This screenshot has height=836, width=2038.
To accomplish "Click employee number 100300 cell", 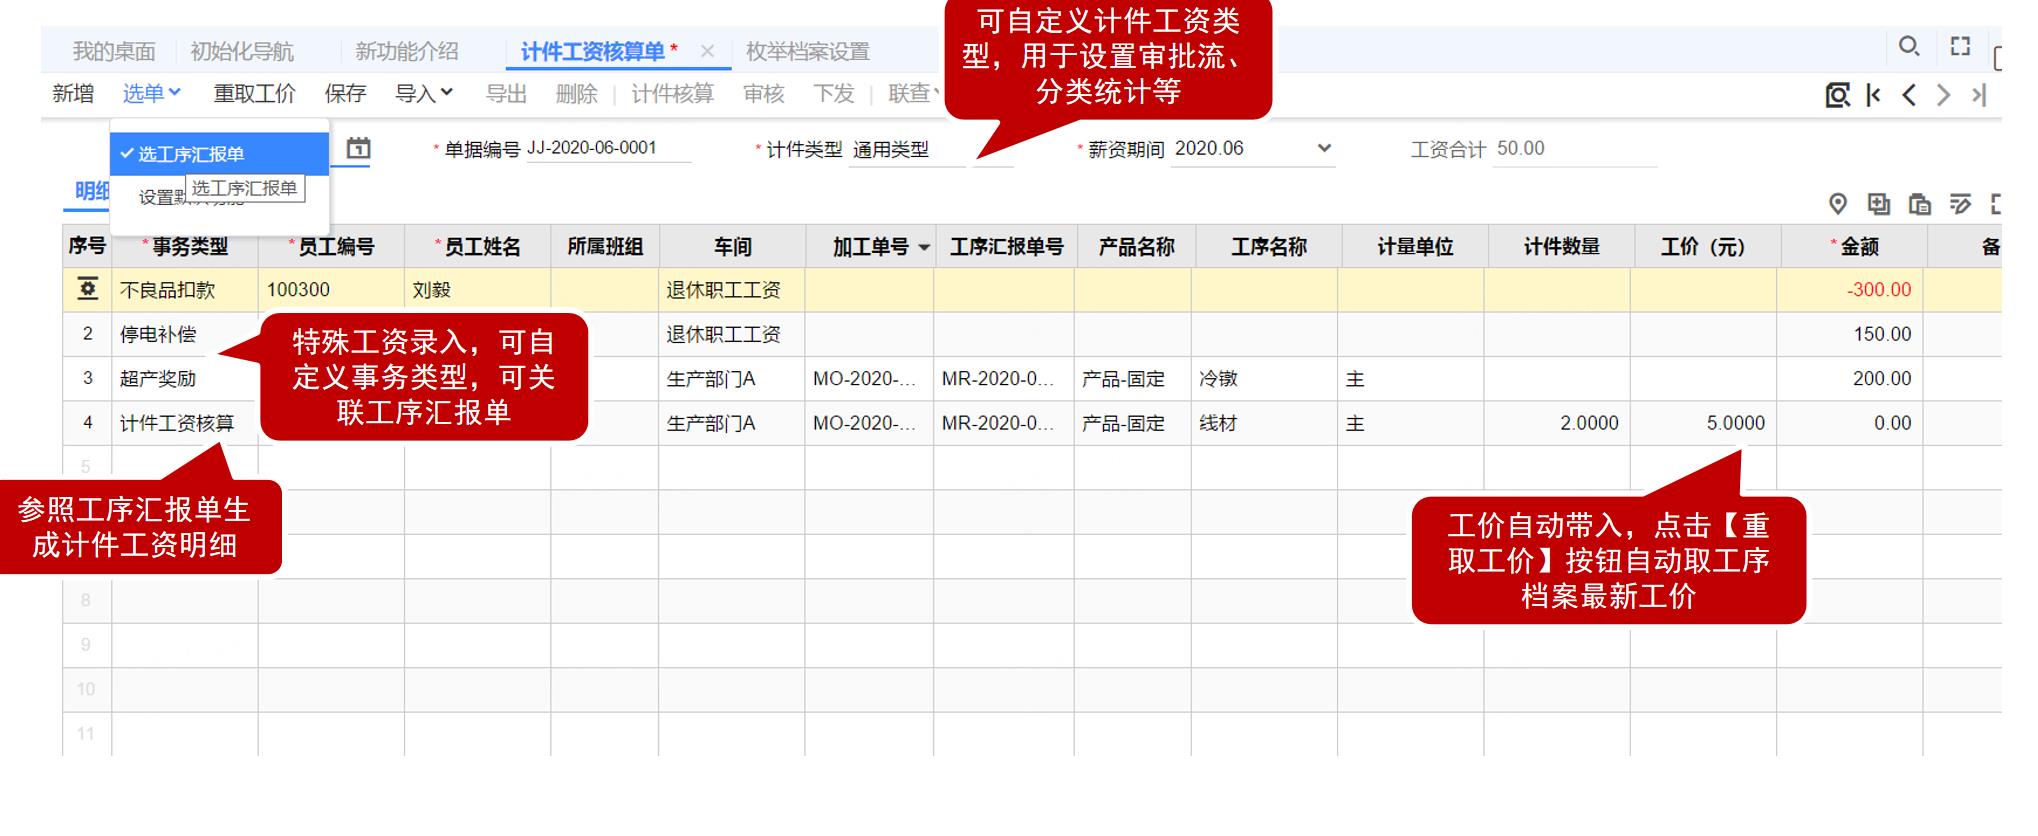I will (x=331, y=290).
